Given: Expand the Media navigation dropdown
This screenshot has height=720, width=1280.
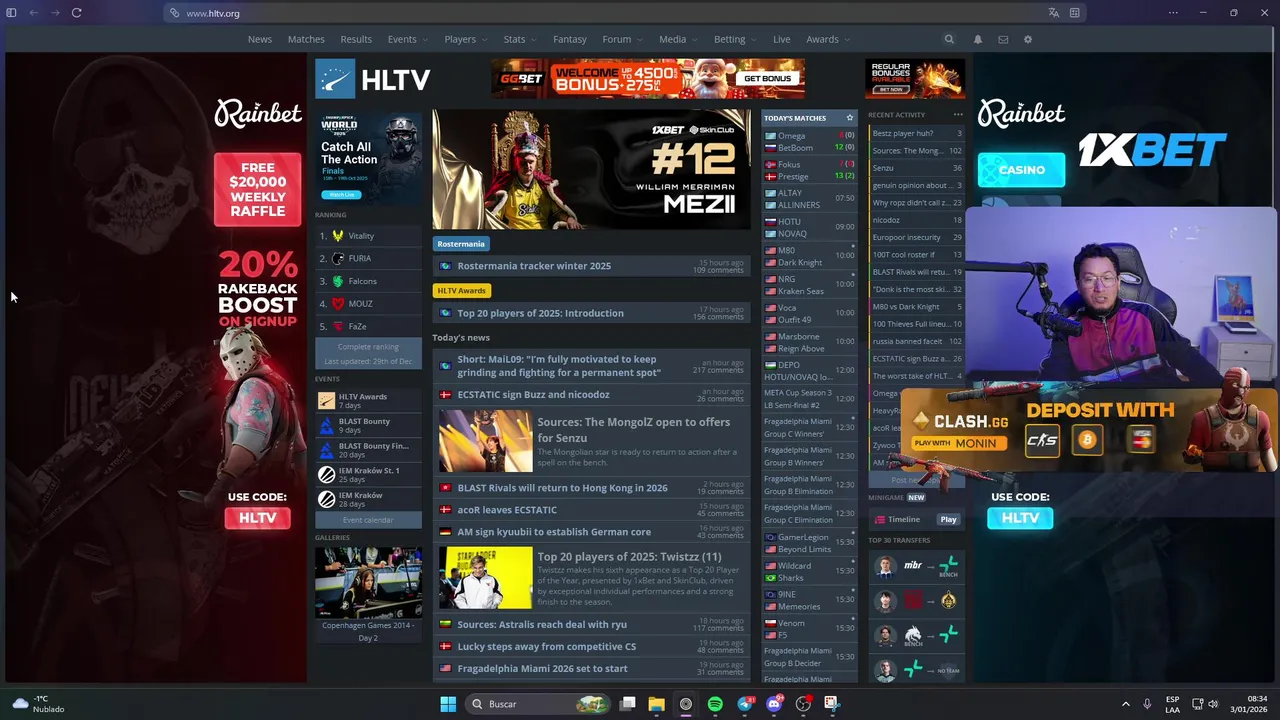Looking at the screenshot, I should click(678, 39).
